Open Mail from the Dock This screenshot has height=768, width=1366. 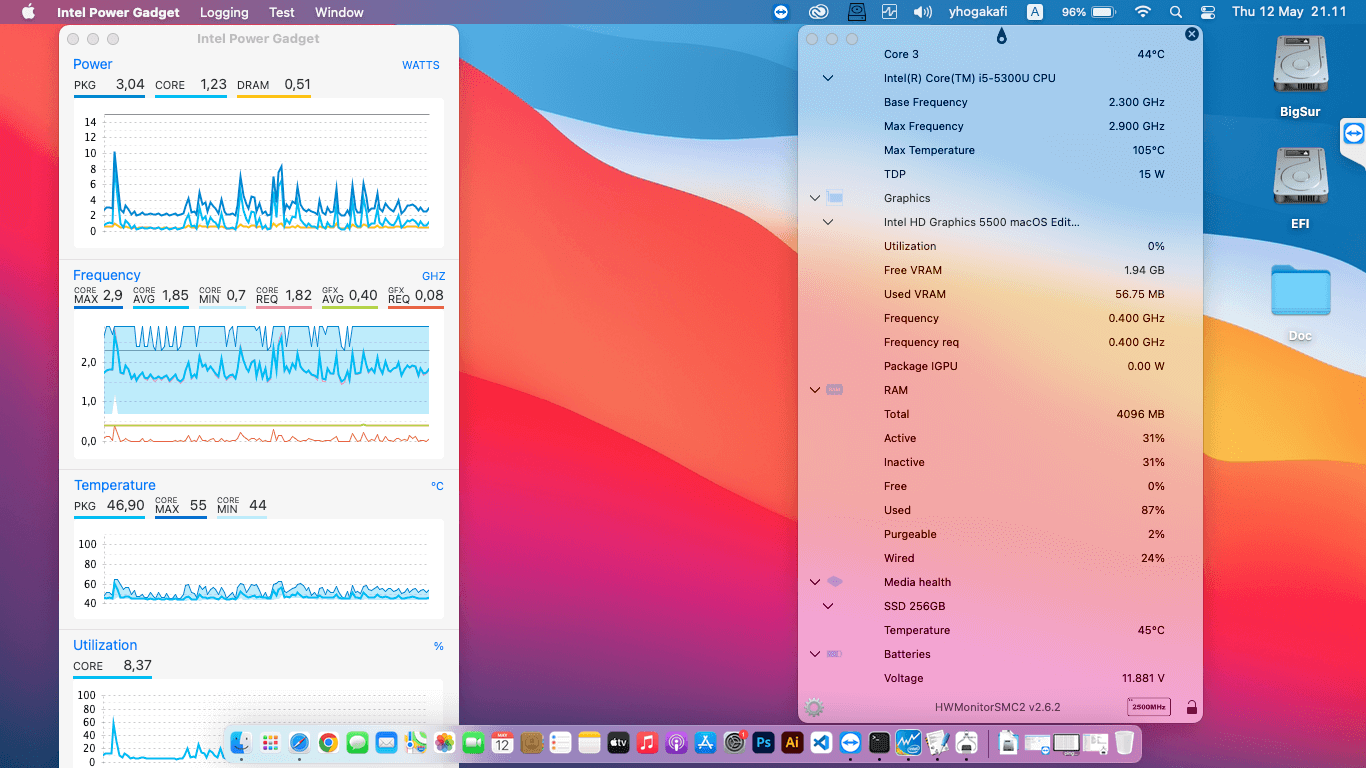point(386,742)
